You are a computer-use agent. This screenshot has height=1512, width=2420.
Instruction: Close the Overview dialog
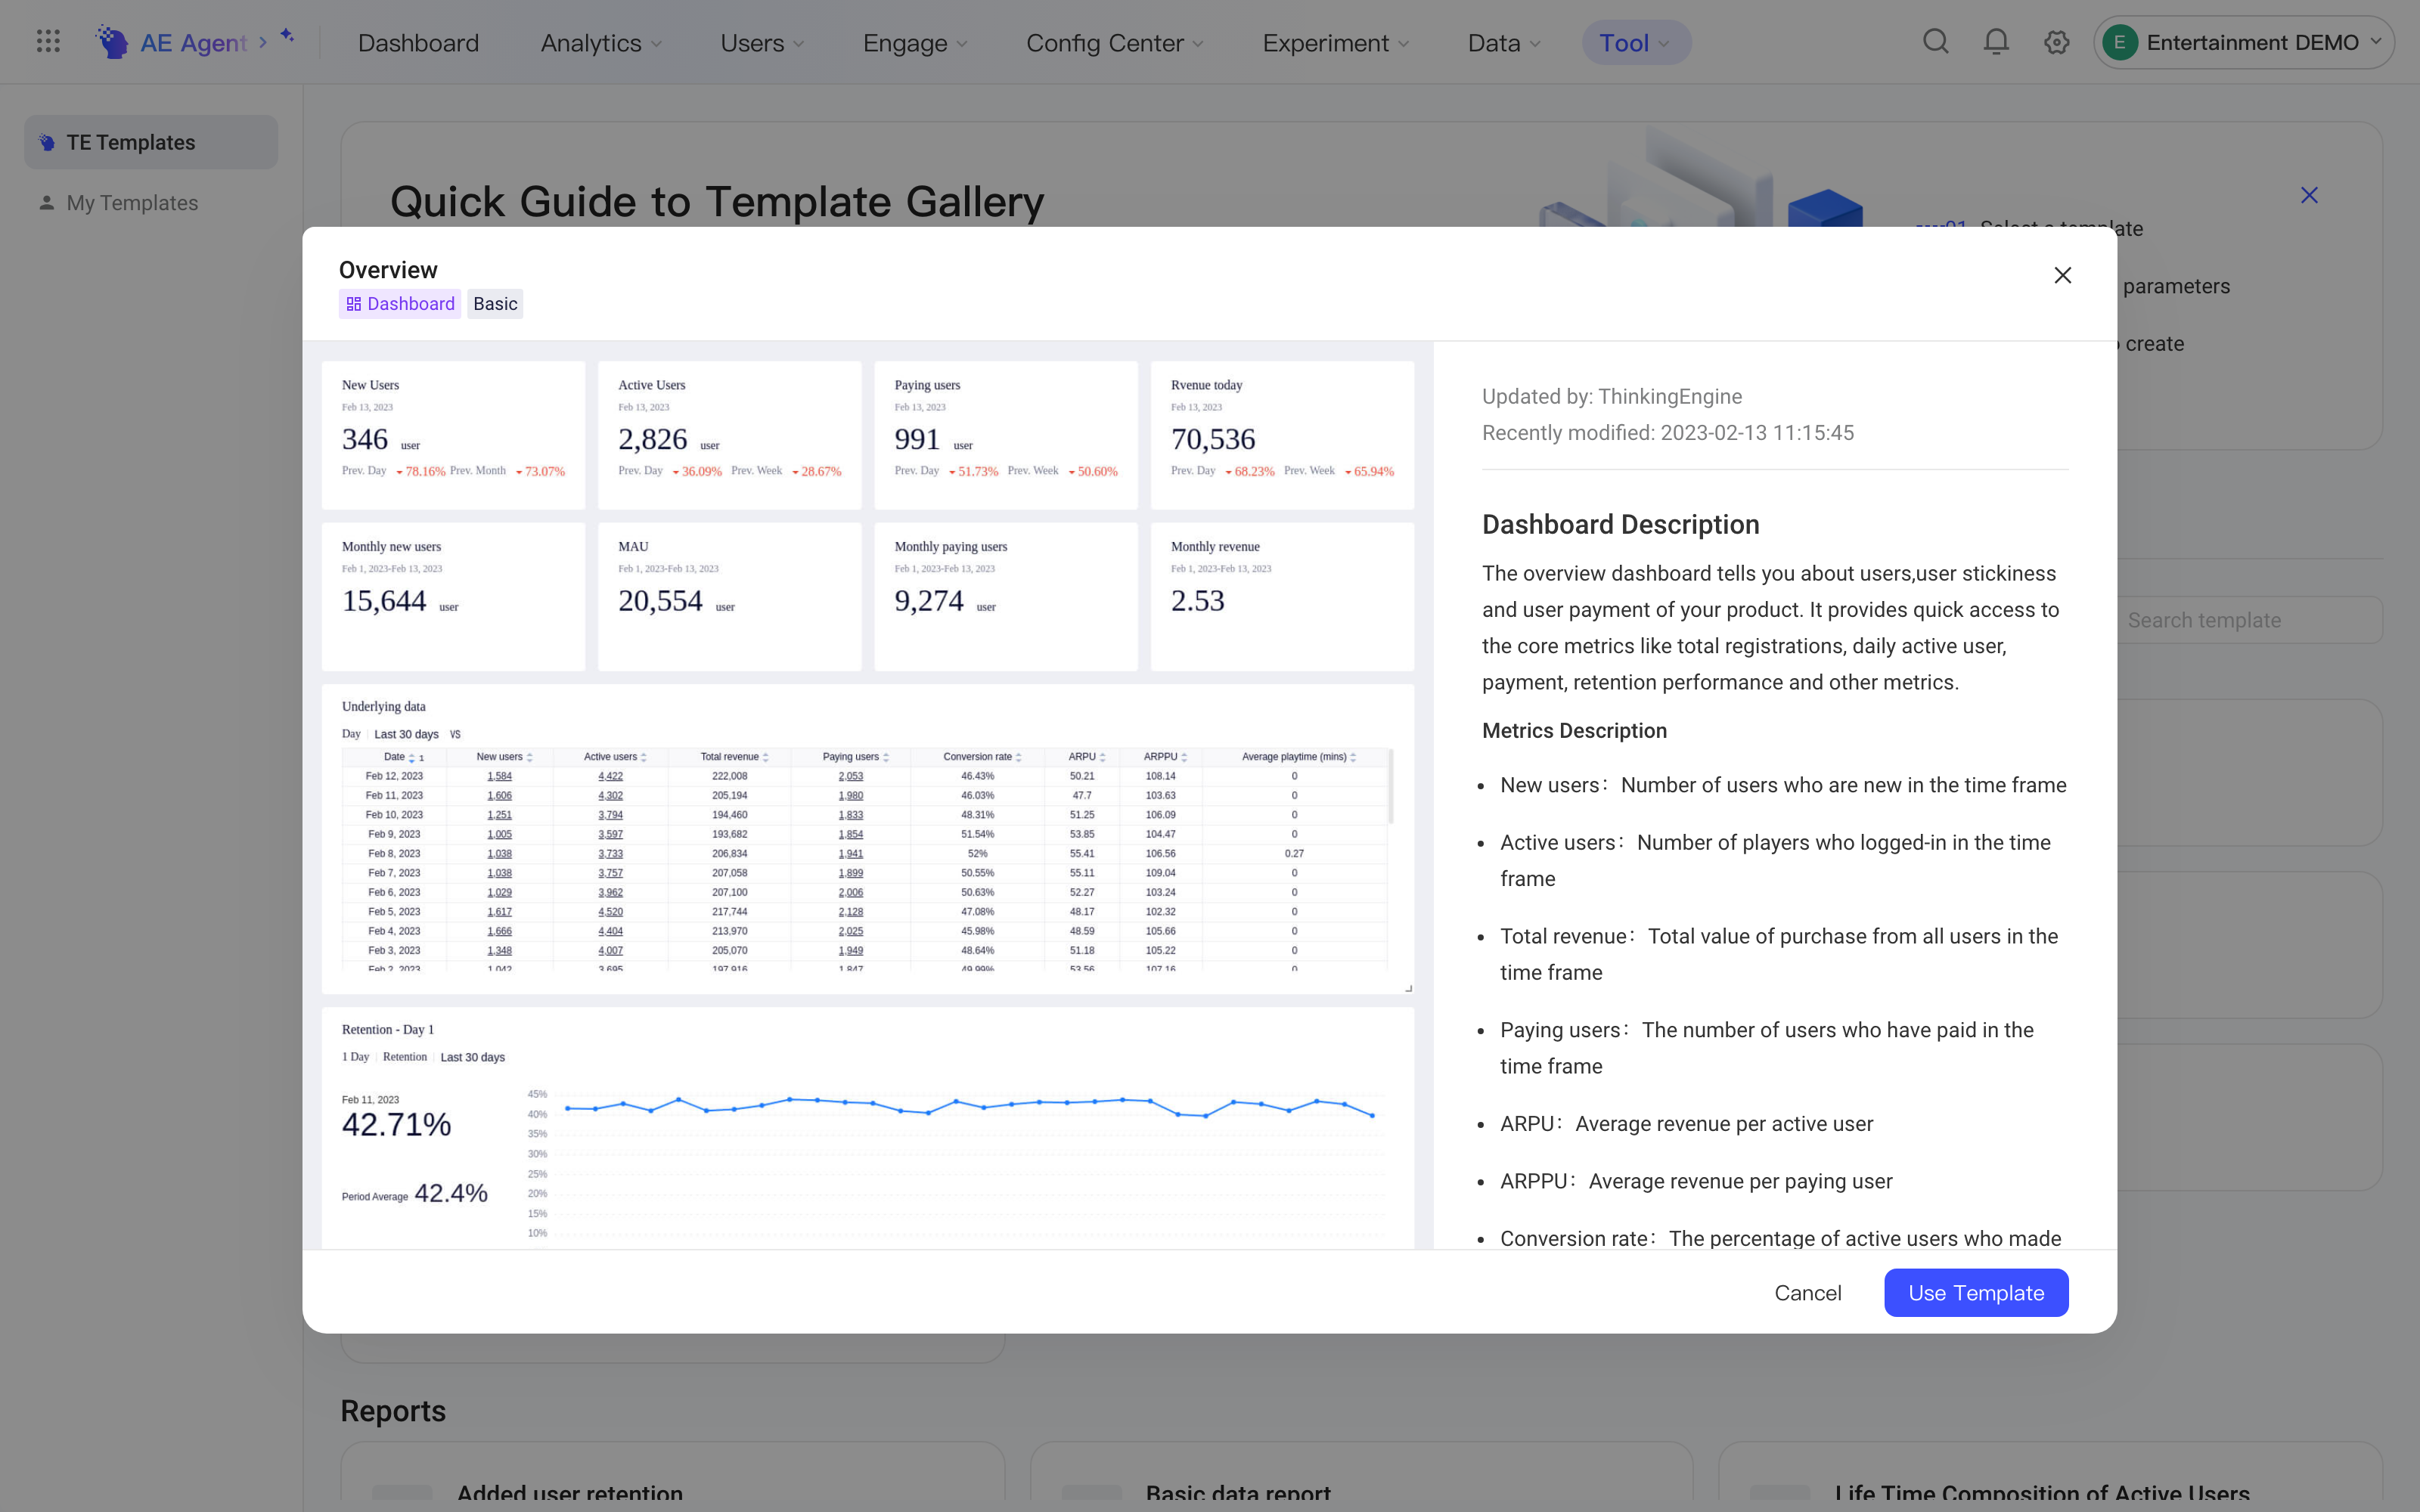2062,275
